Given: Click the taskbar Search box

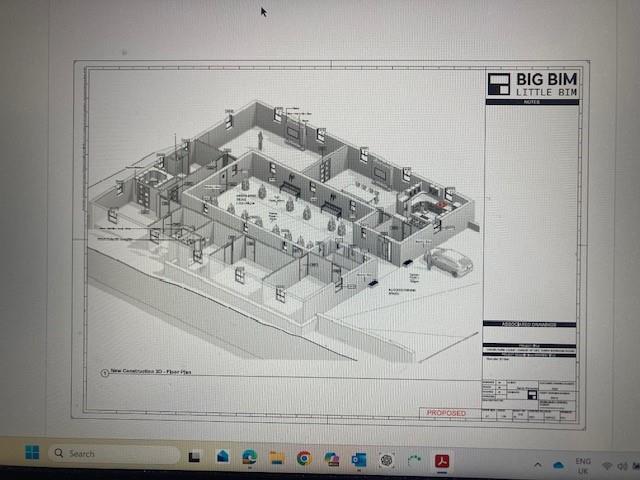Looking at the screenshot, I should tap(114, 453).
